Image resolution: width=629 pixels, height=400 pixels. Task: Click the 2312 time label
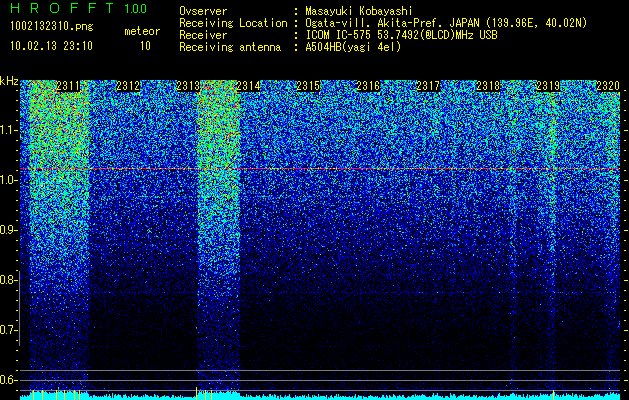pyautogui.click(x=128, y=86)
